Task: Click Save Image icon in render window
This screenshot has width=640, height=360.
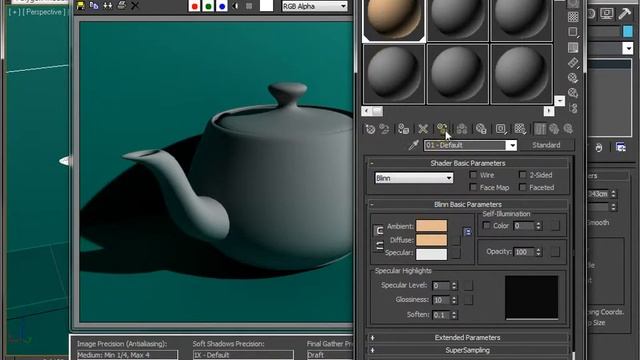Action: (80, 5)
